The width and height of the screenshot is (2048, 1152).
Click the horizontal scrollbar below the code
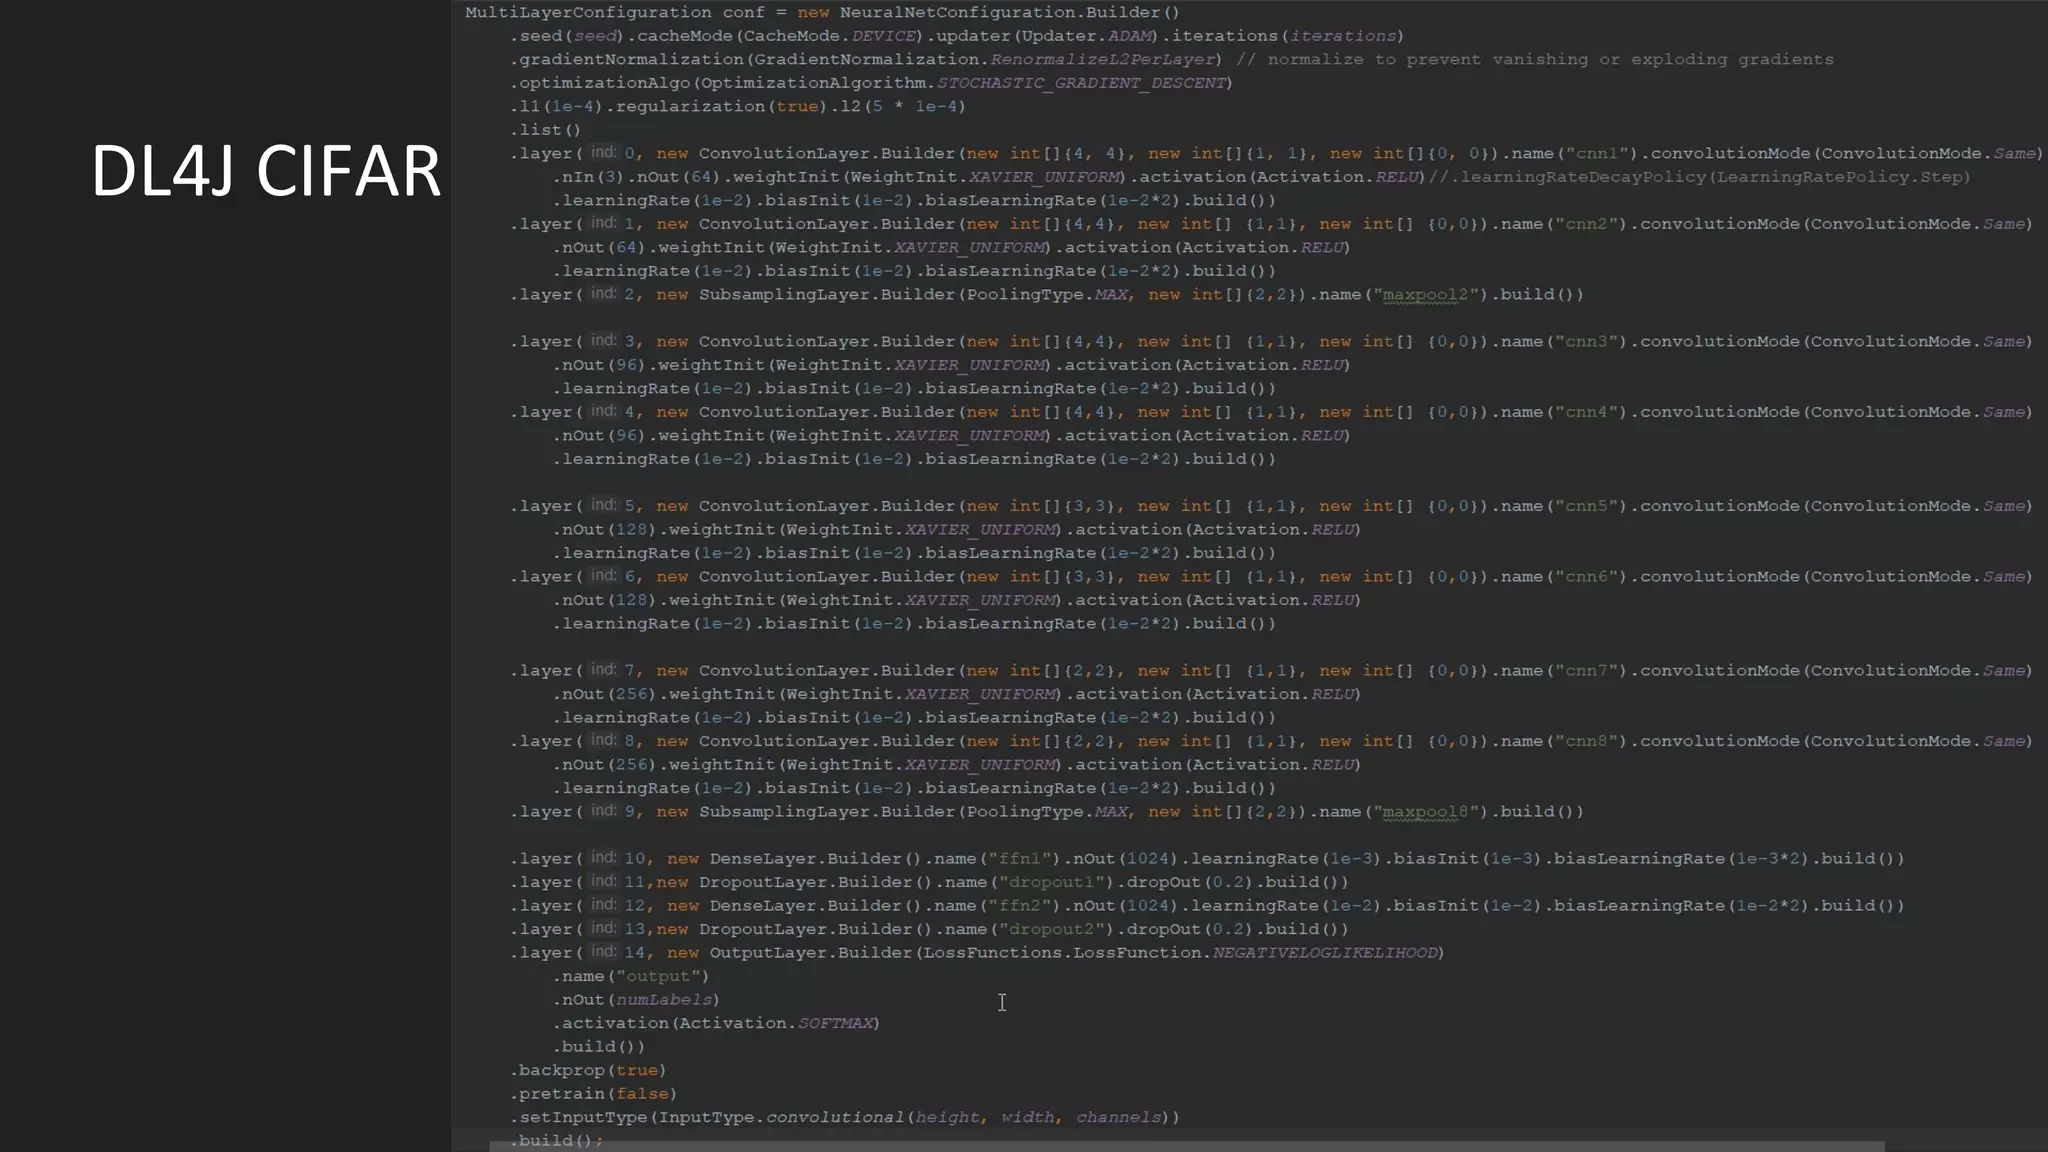[x=1185, y=1146]
